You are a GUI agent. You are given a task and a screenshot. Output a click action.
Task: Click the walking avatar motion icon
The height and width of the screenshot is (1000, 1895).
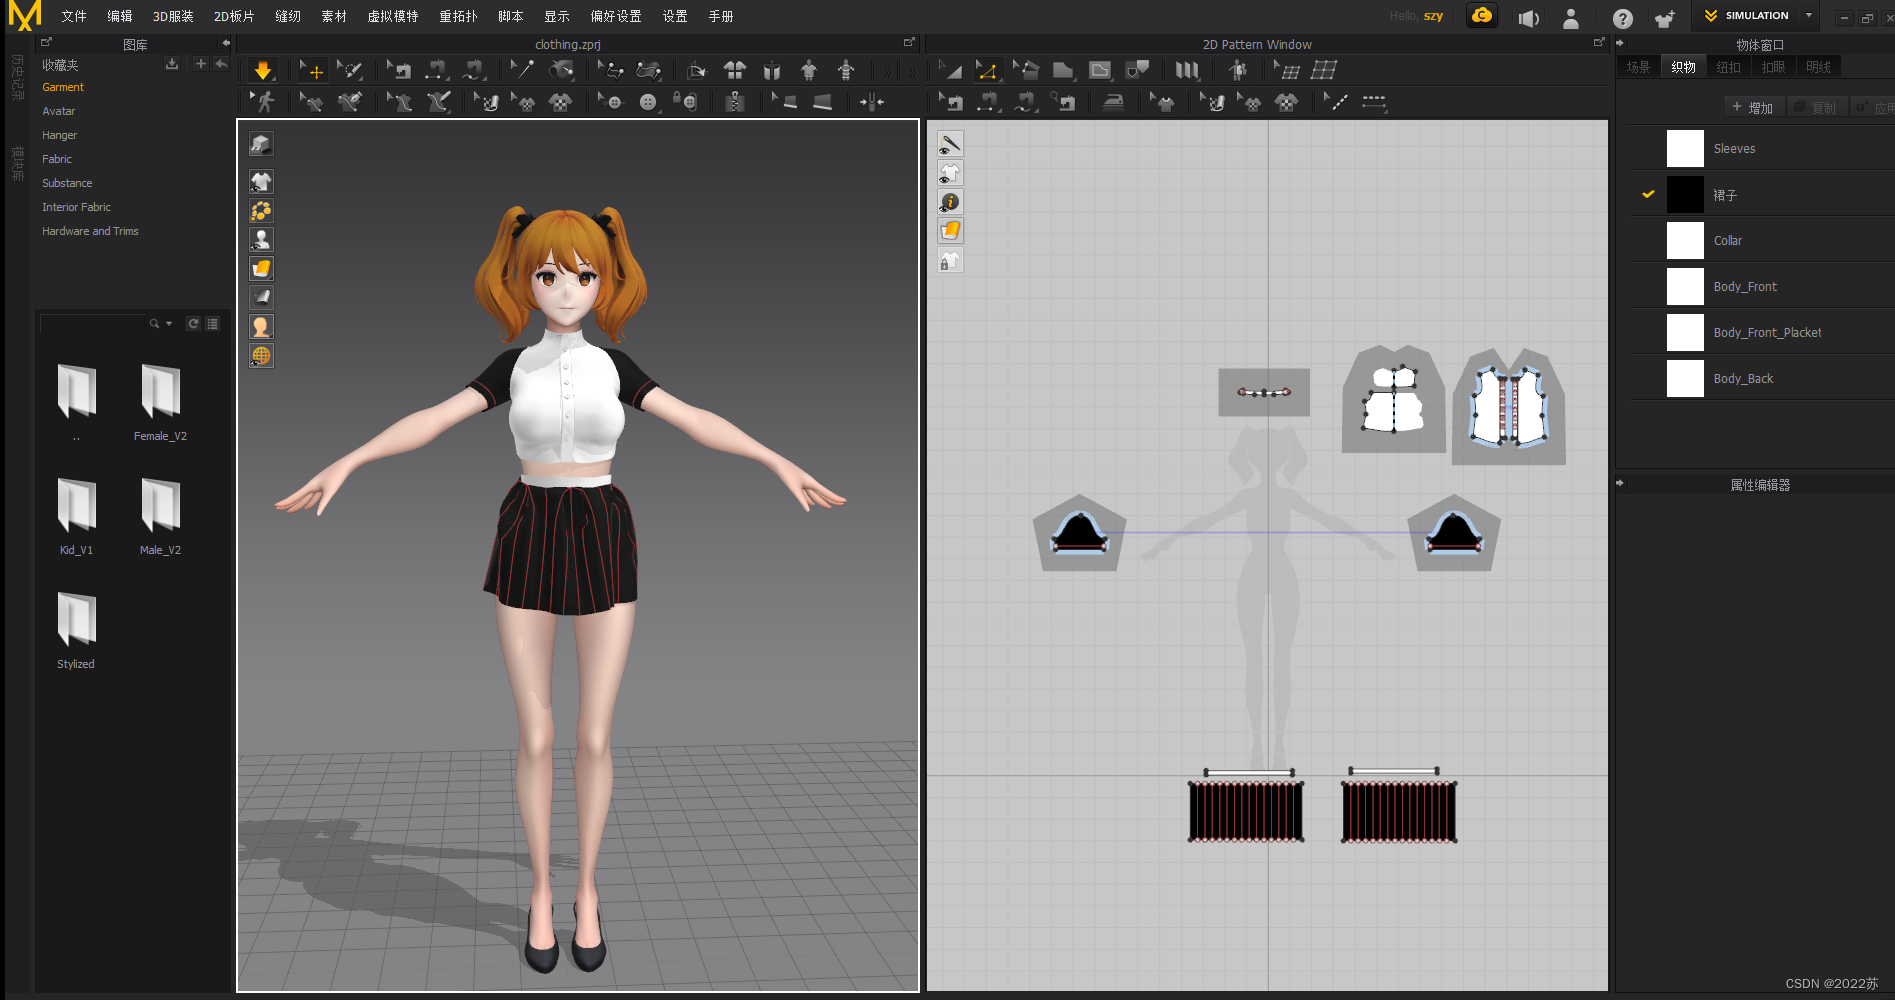tap(263, 102)
